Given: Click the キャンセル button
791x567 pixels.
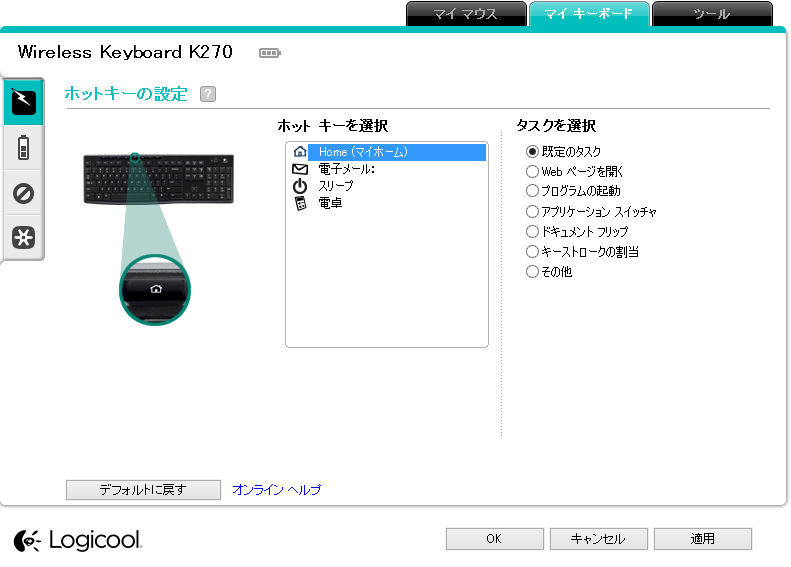Looking at the screenshot, I should pos(598,539).
